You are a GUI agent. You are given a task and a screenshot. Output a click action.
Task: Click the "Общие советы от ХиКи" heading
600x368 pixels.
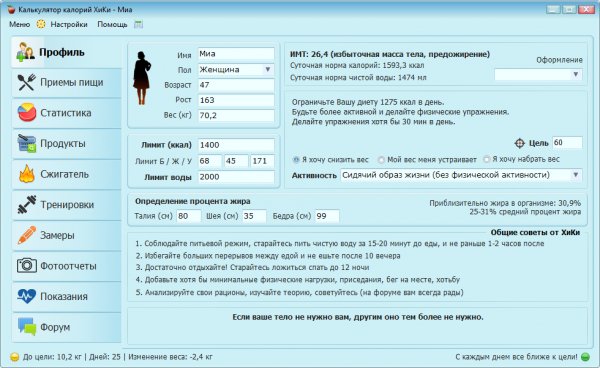tap(535, 233)
